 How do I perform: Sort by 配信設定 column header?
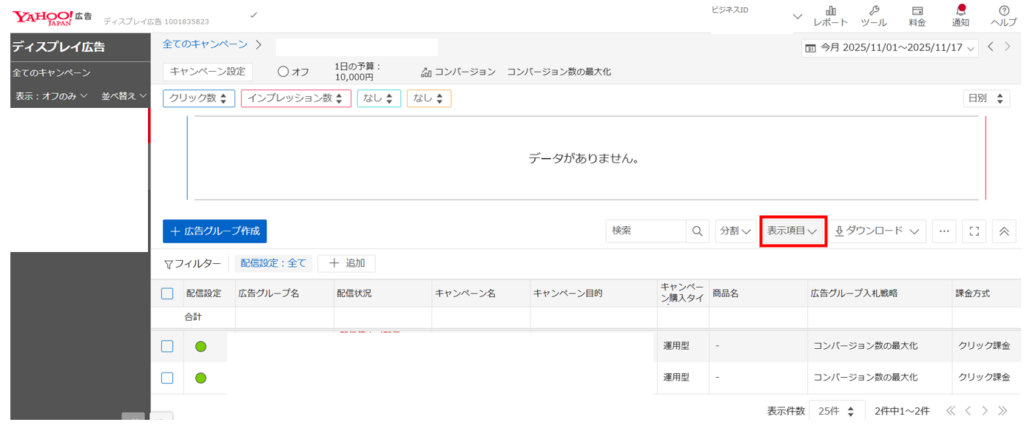[x=204, y=294]
